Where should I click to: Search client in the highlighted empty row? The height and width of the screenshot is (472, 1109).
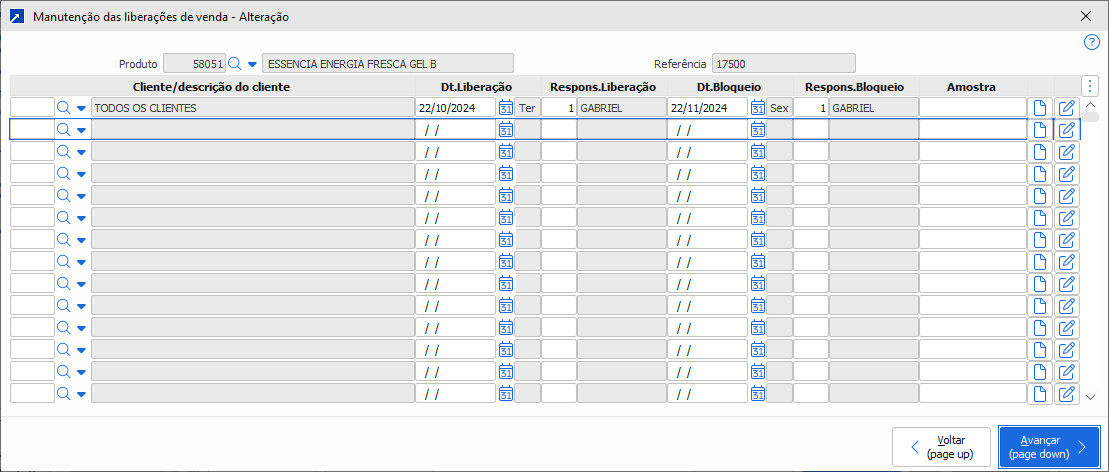(64, 129)
